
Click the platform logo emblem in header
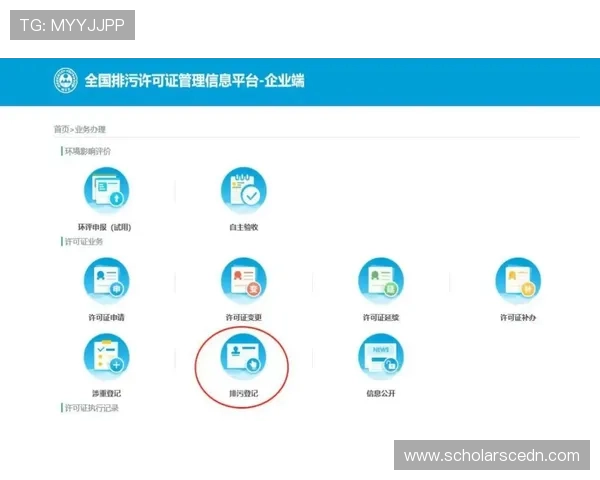click(65, 80)
